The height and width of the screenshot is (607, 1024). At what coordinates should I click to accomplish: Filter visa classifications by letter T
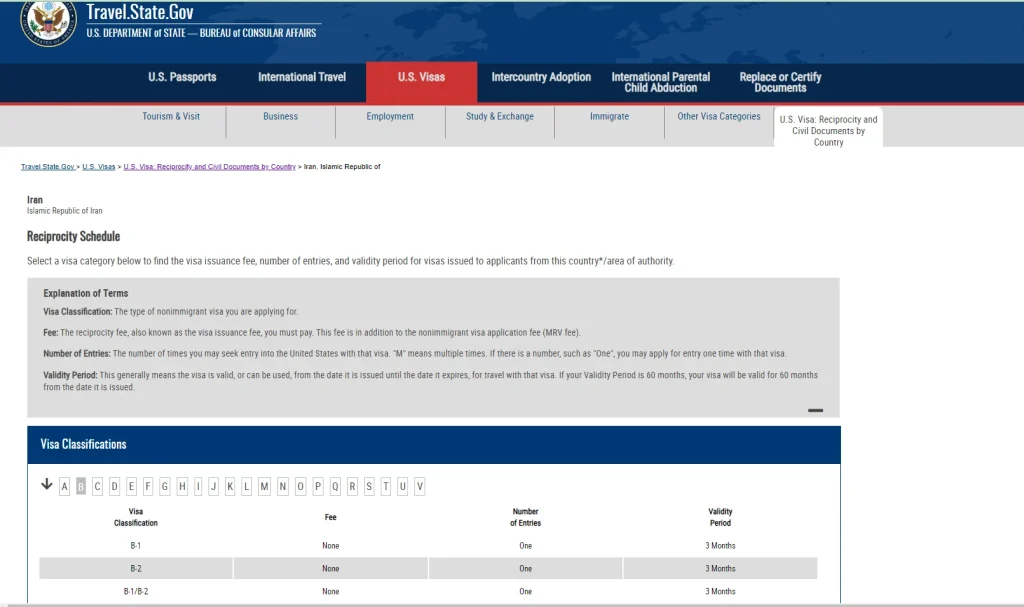[x=386, y=486]
